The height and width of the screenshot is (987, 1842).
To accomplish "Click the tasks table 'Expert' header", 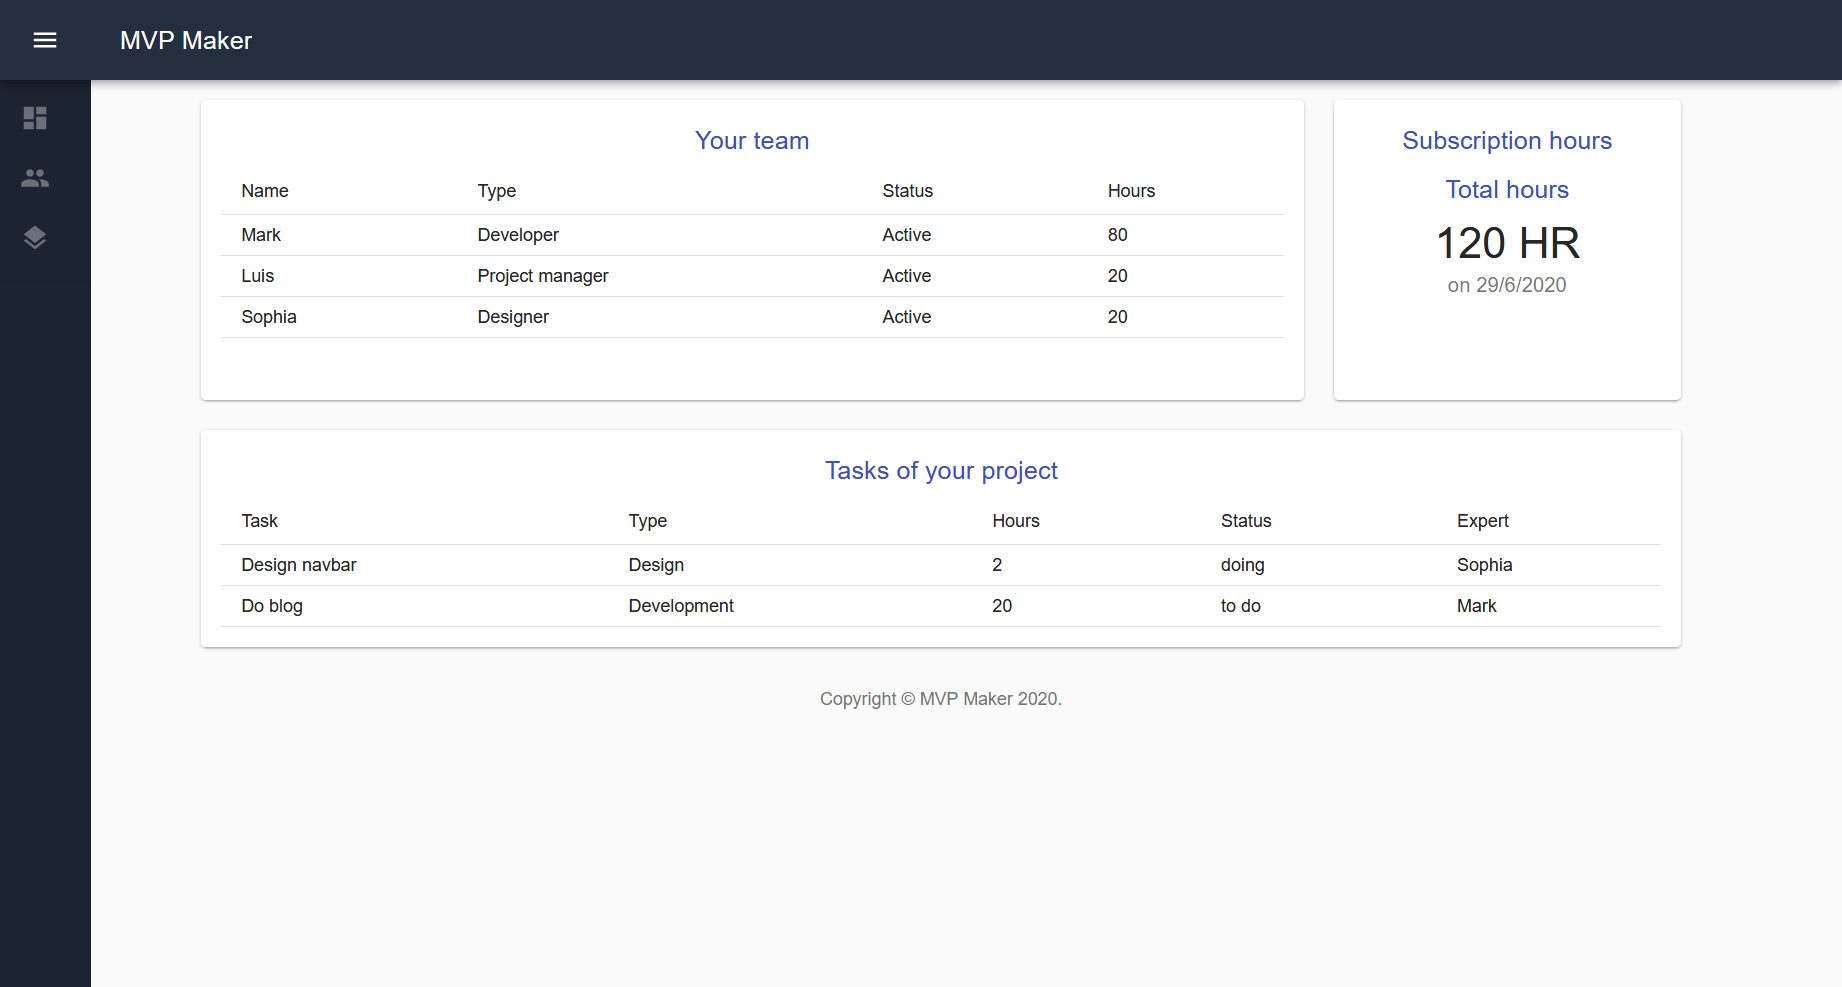I will [1483, 521].
